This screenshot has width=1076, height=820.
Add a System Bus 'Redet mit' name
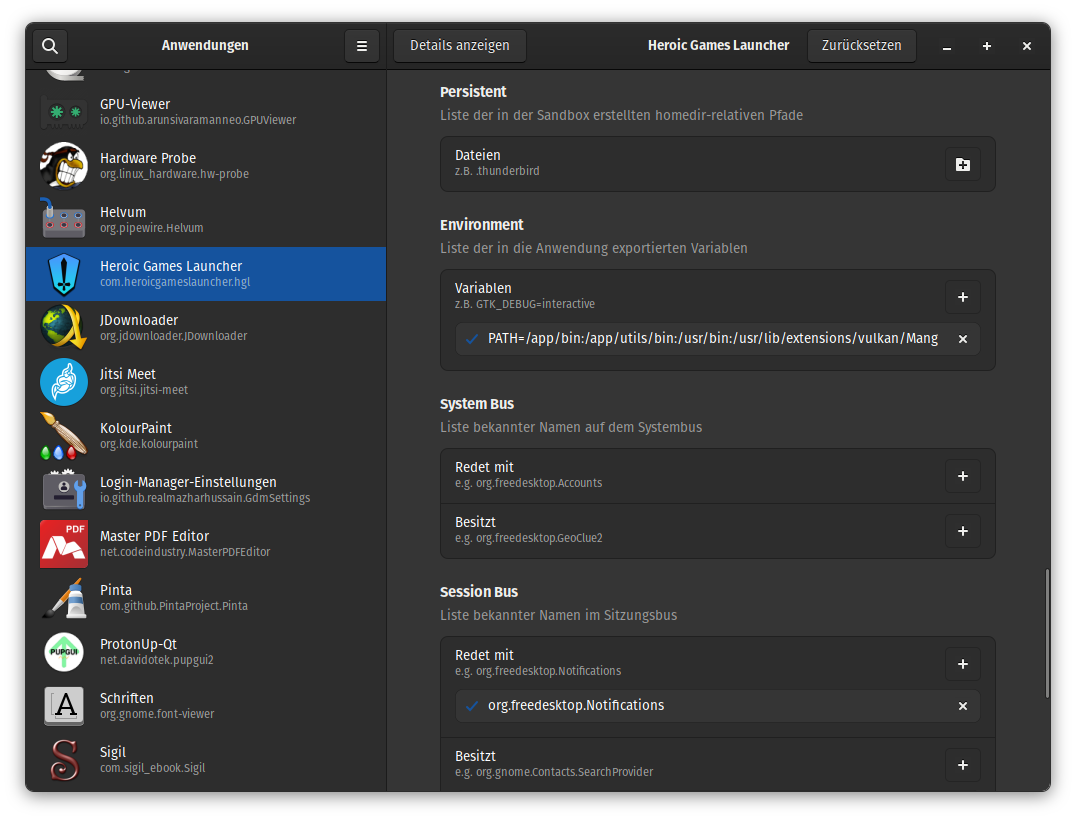[962, 476]
